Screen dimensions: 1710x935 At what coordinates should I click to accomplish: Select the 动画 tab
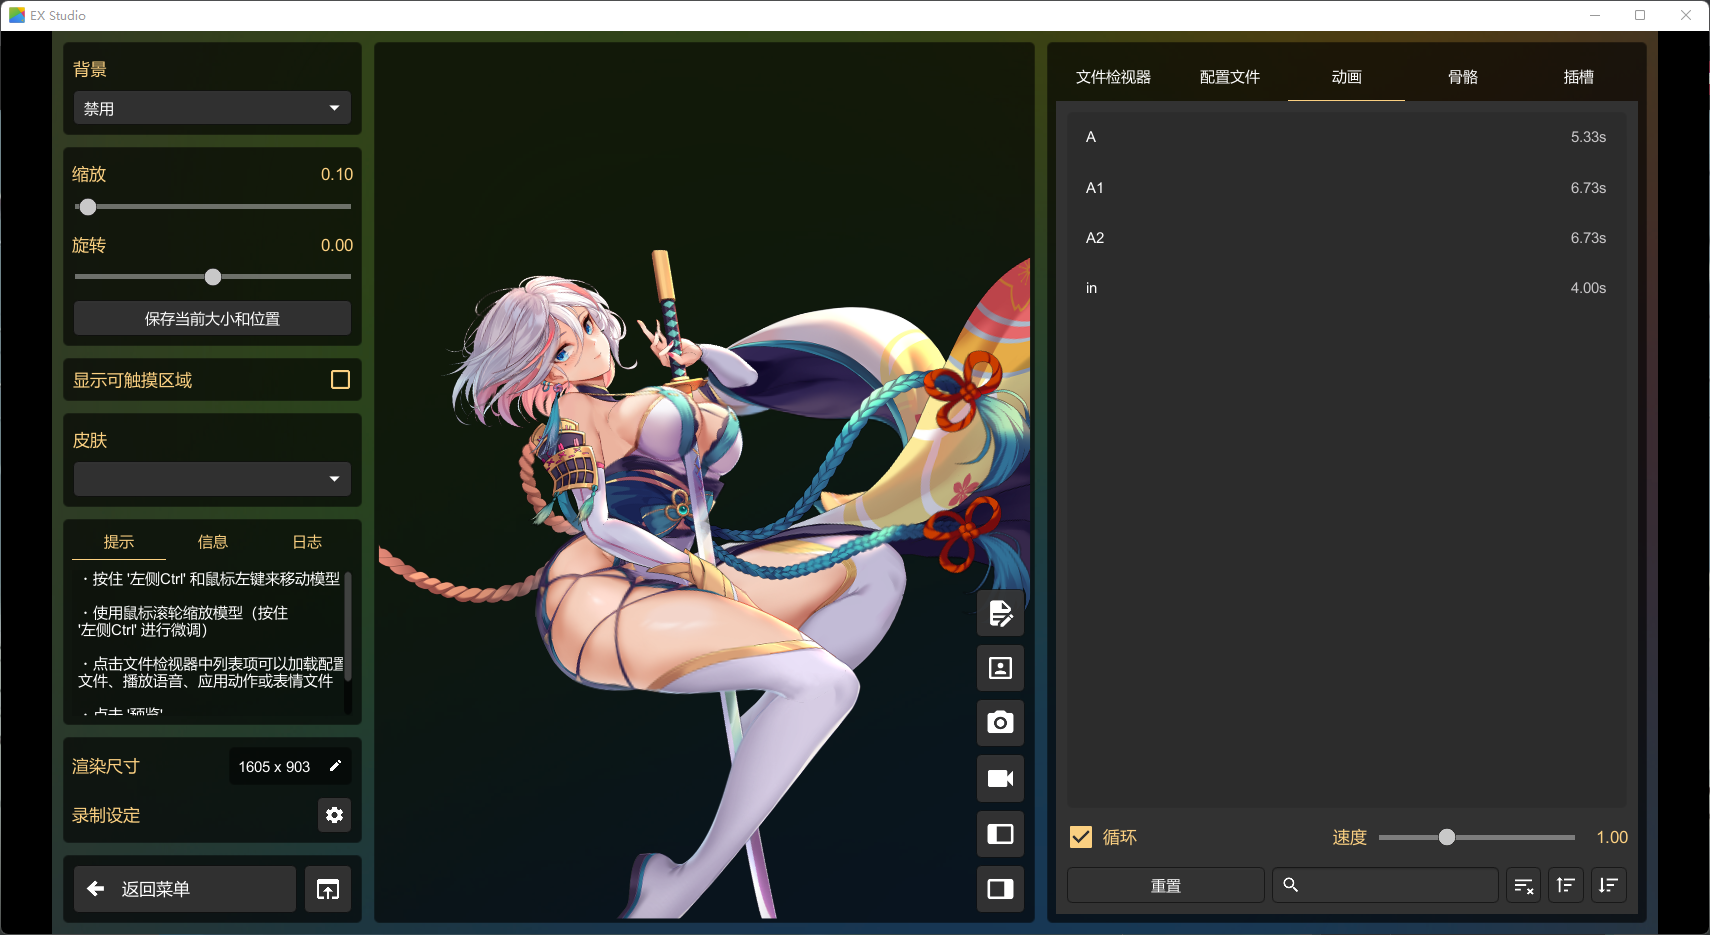coord(1346,77)
